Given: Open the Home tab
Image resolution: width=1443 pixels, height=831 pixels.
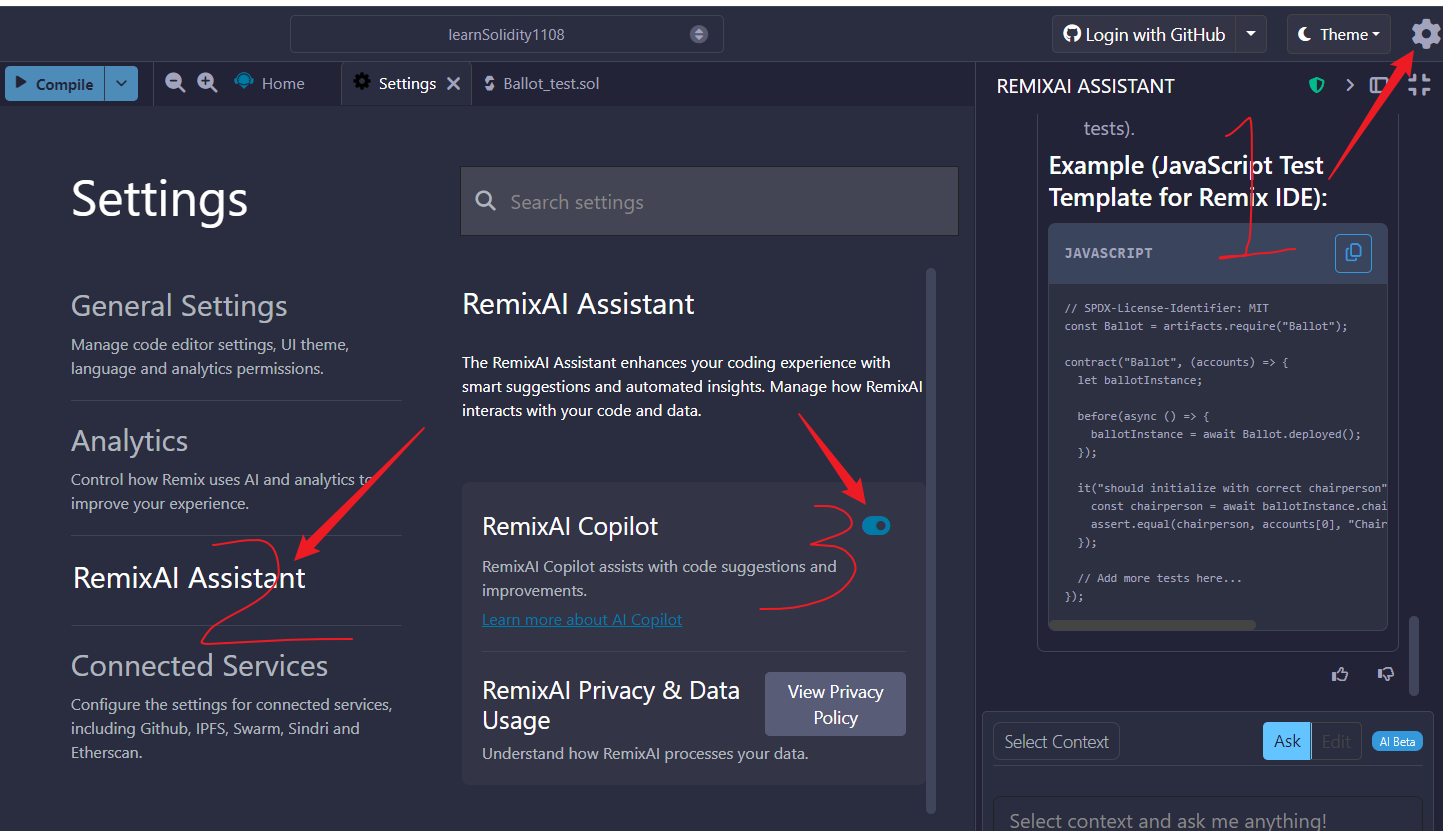Looking at the screenshot, I should (282, 84).
